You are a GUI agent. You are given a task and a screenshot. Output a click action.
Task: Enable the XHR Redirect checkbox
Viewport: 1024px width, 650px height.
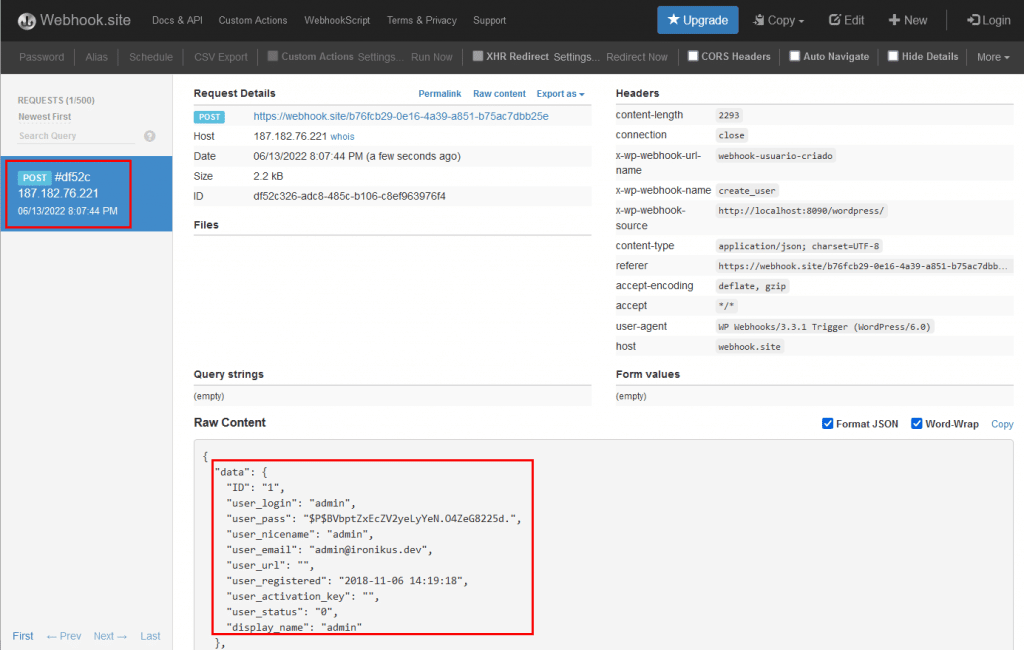click(478, 56)
